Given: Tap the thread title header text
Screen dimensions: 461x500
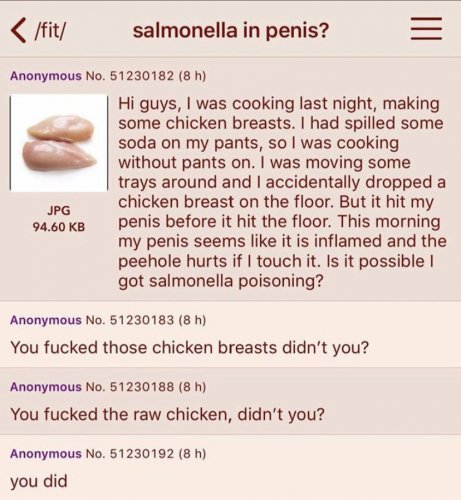Looking at the screenshot, I should coord(231,31).
